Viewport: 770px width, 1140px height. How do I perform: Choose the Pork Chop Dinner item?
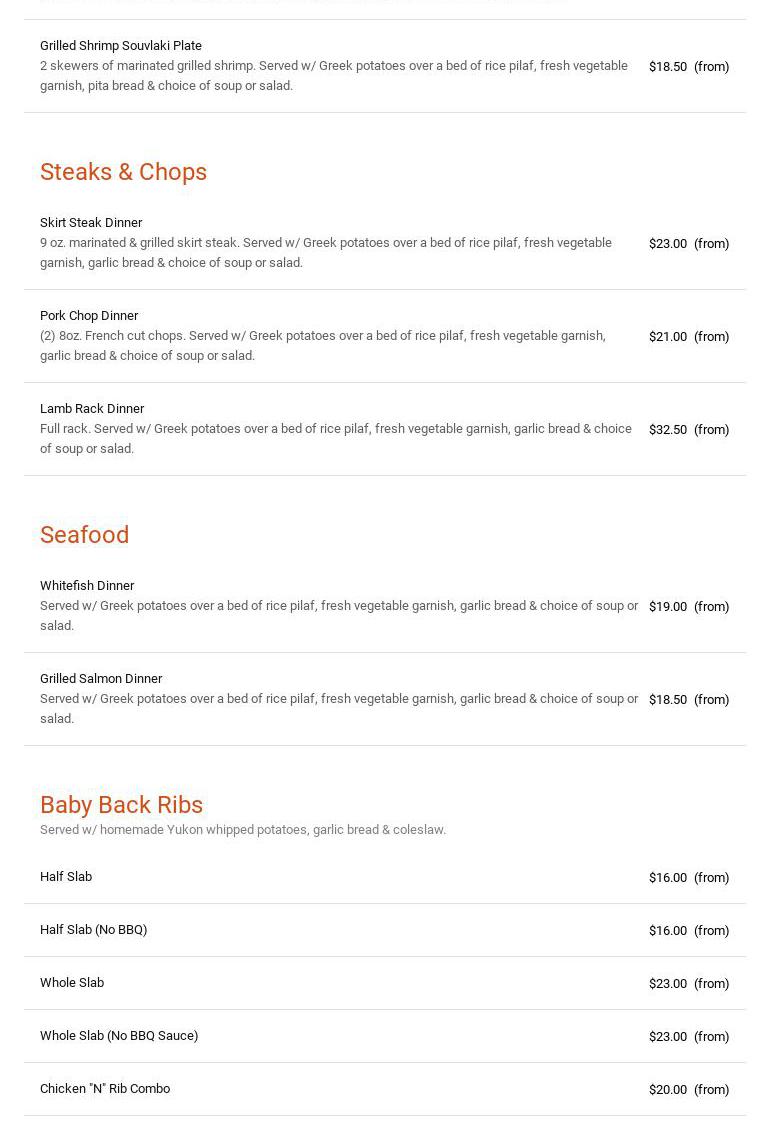pyautogui.click(x=89, y=316)
